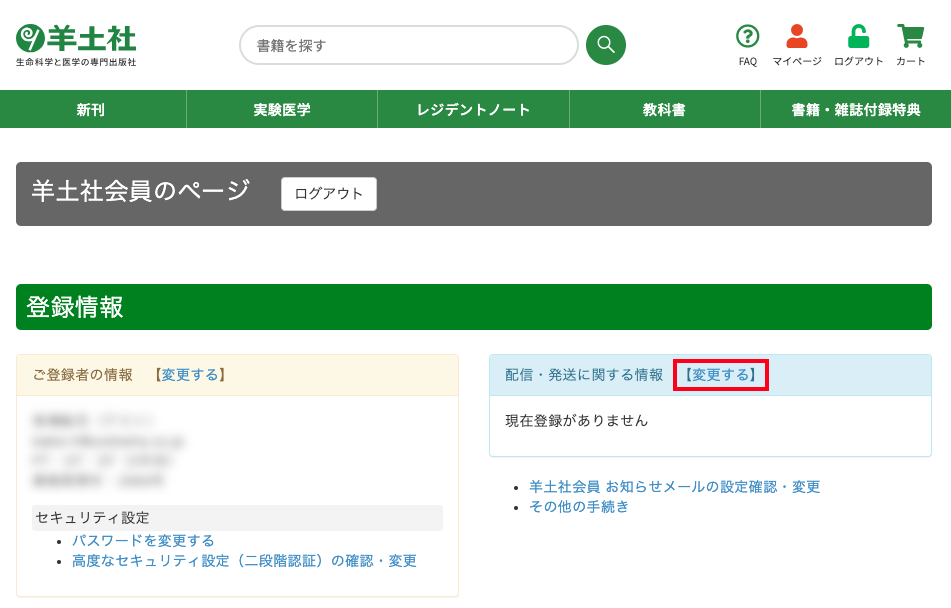Click the ログアウト padlock icon

click(x=858, y=37)
